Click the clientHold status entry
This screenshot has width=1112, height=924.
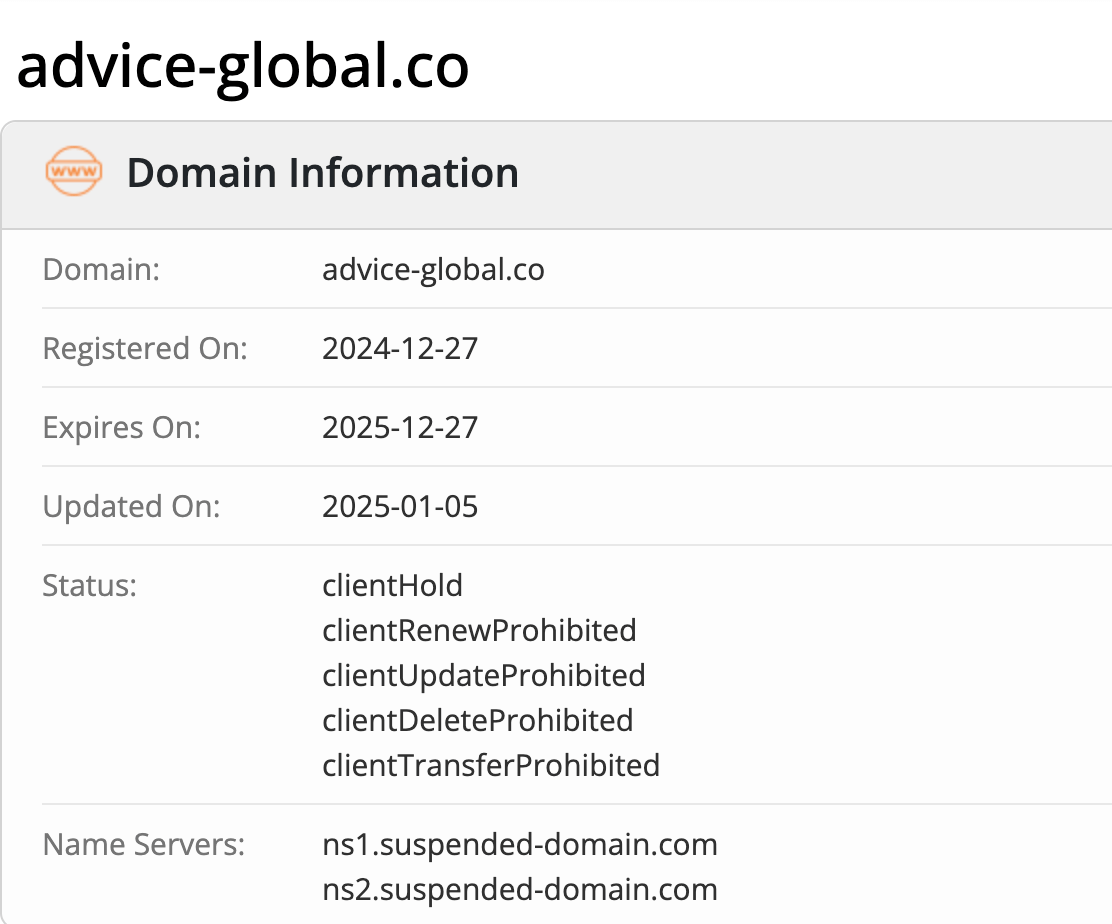point(392,586)
